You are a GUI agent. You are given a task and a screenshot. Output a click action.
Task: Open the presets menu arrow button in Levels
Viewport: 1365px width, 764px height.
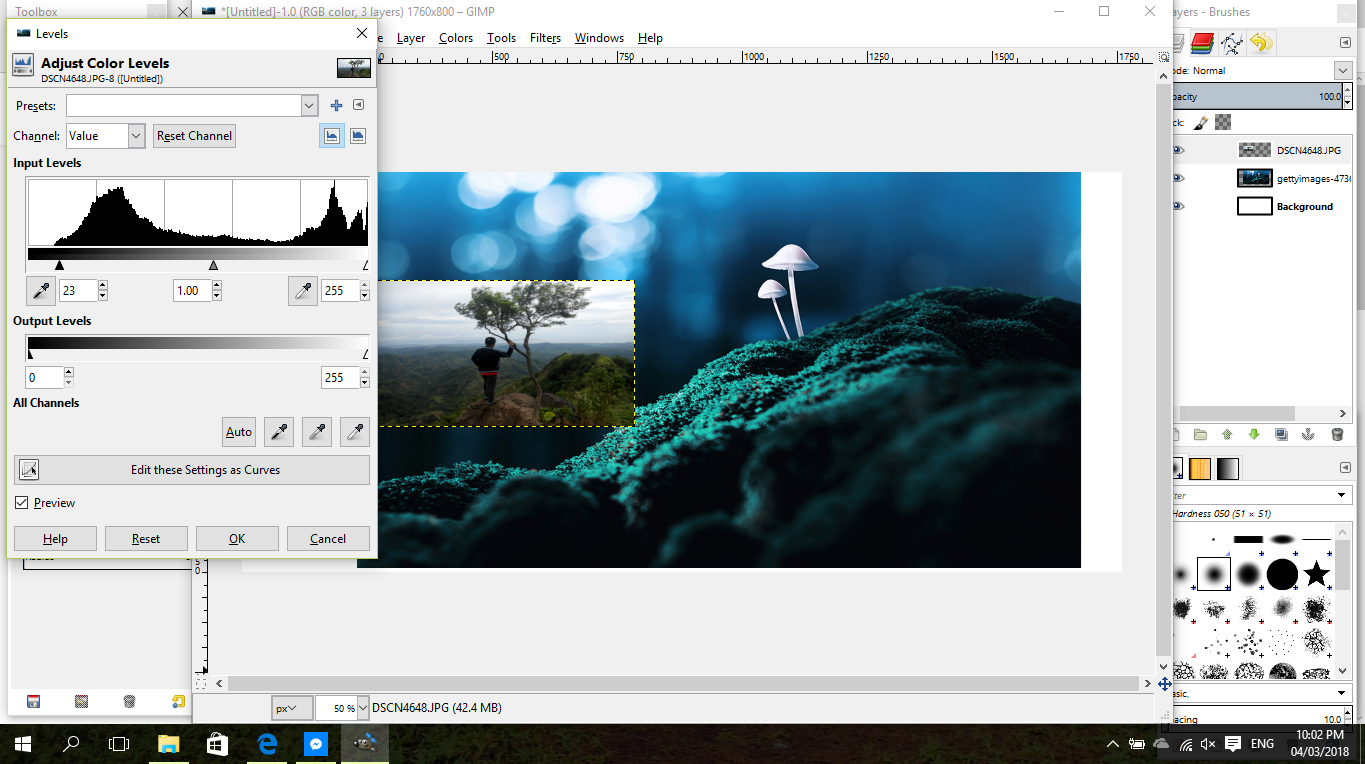[358, 105]
